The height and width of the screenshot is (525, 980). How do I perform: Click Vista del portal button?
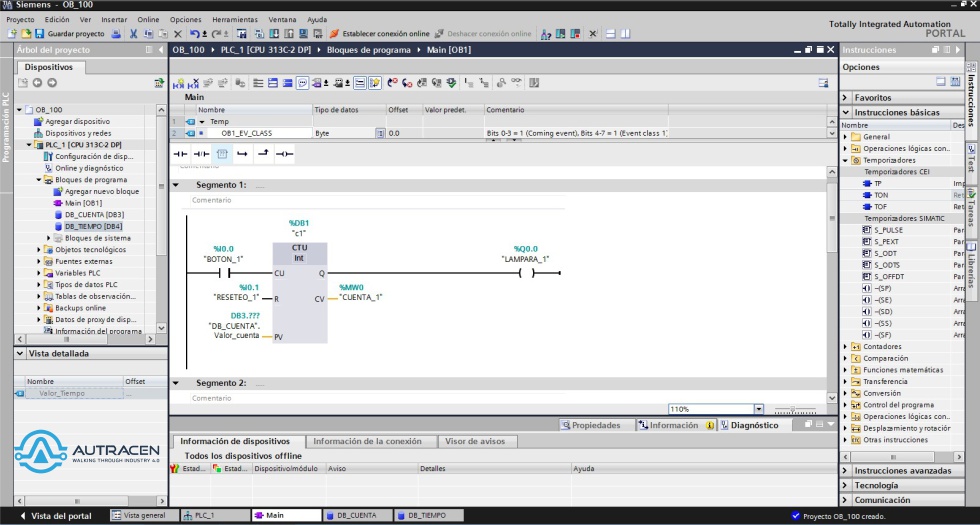pyautogui.click(x=56, y=516)
